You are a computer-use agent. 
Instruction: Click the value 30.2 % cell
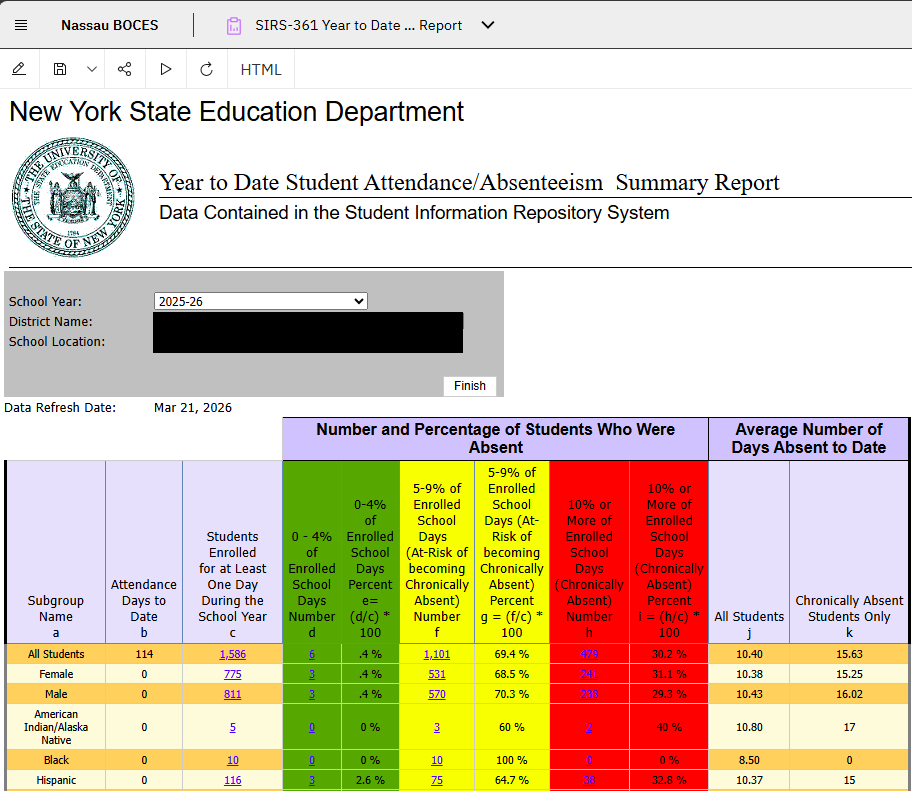pos(669,654)
